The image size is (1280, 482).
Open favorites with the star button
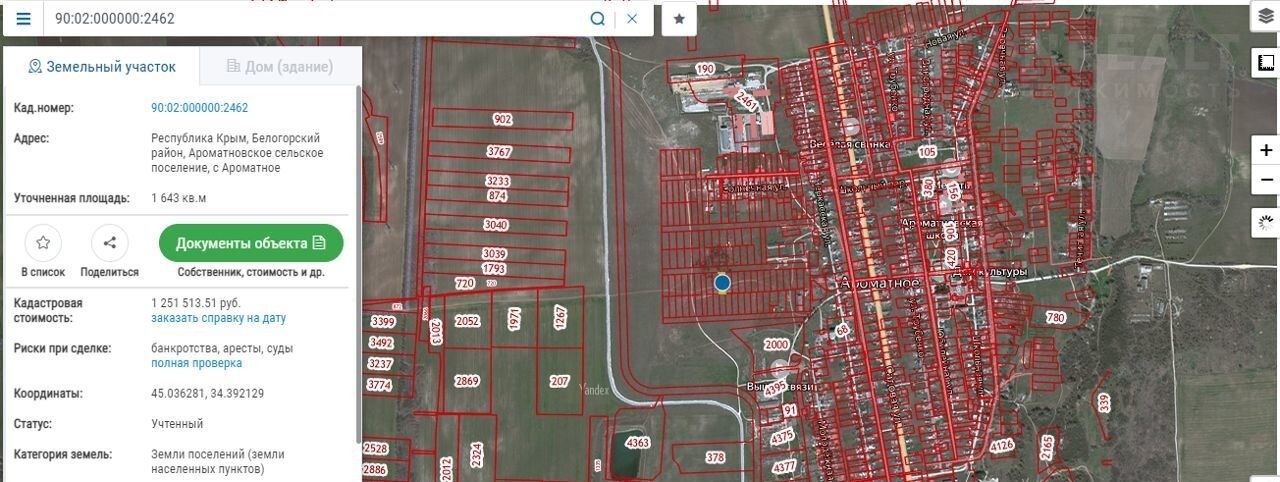coord(679,19)
